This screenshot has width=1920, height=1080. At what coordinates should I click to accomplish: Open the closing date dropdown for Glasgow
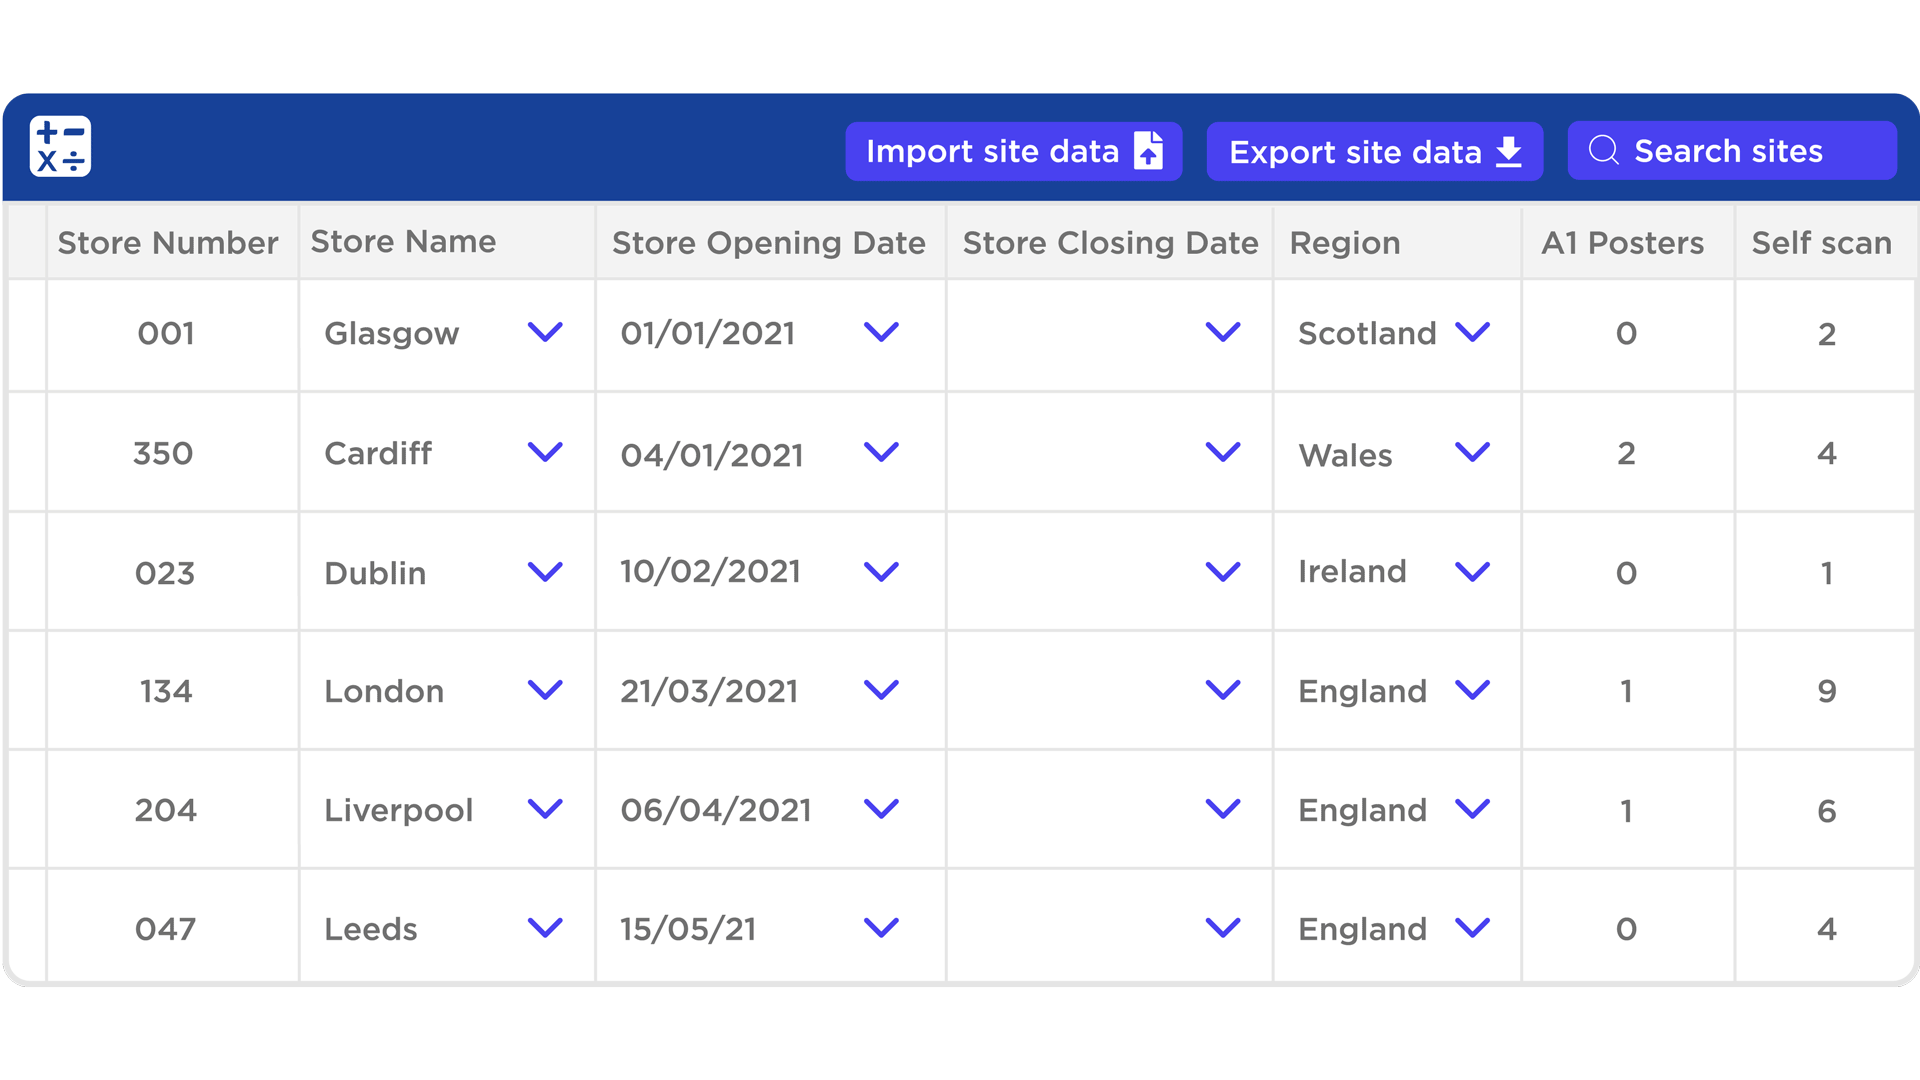pos(1223,333)
